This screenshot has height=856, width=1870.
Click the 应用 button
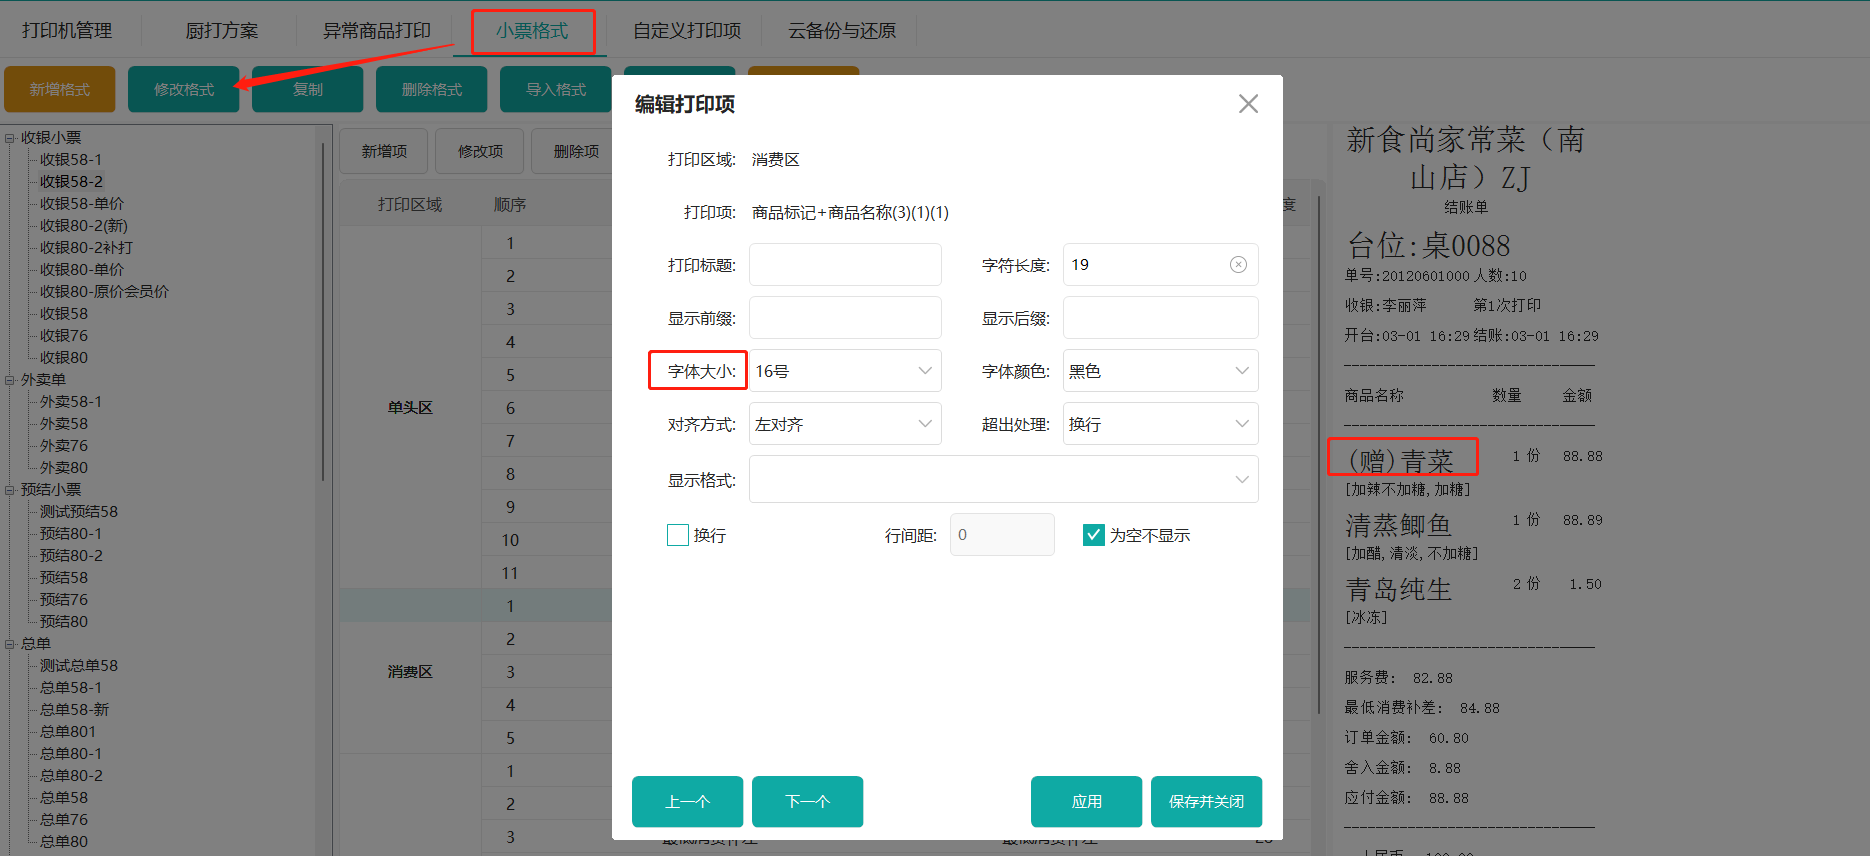1087,801
